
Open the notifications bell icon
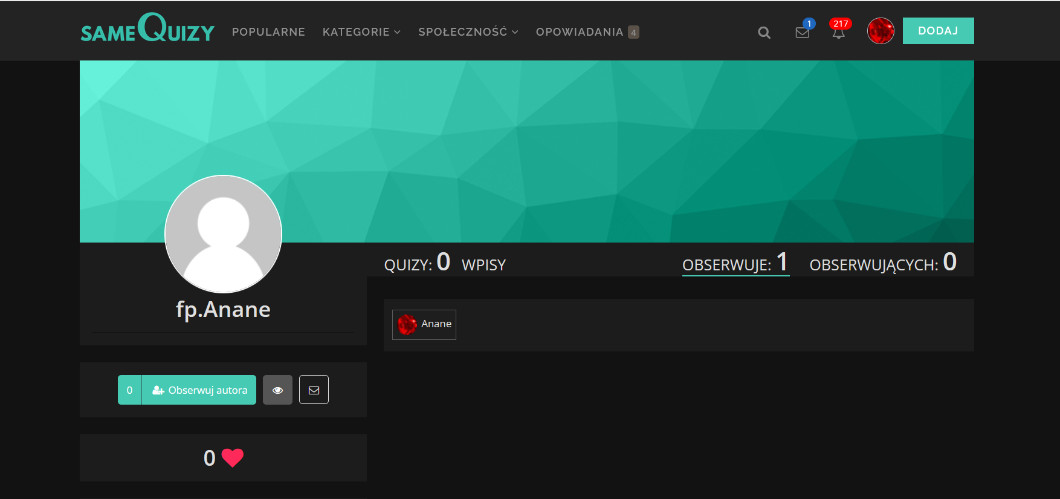coord(838,32)
